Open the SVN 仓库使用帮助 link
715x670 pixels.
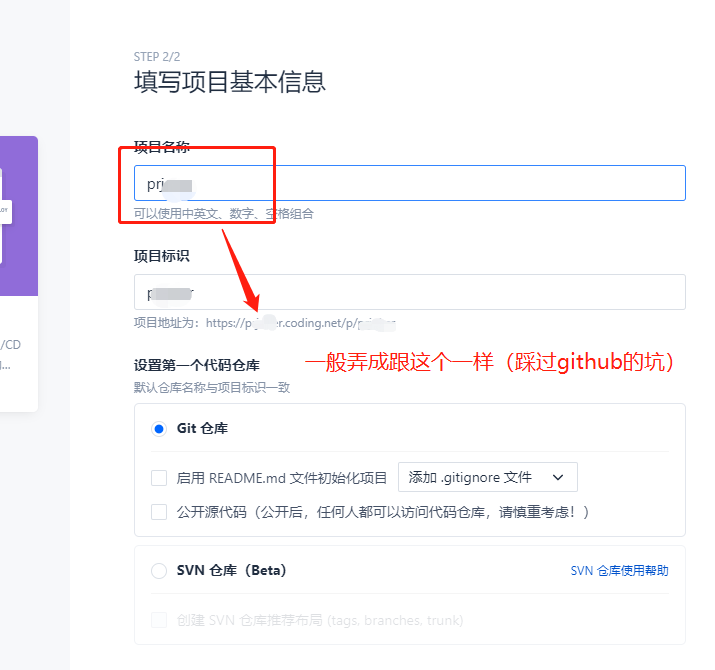point(619,571)
